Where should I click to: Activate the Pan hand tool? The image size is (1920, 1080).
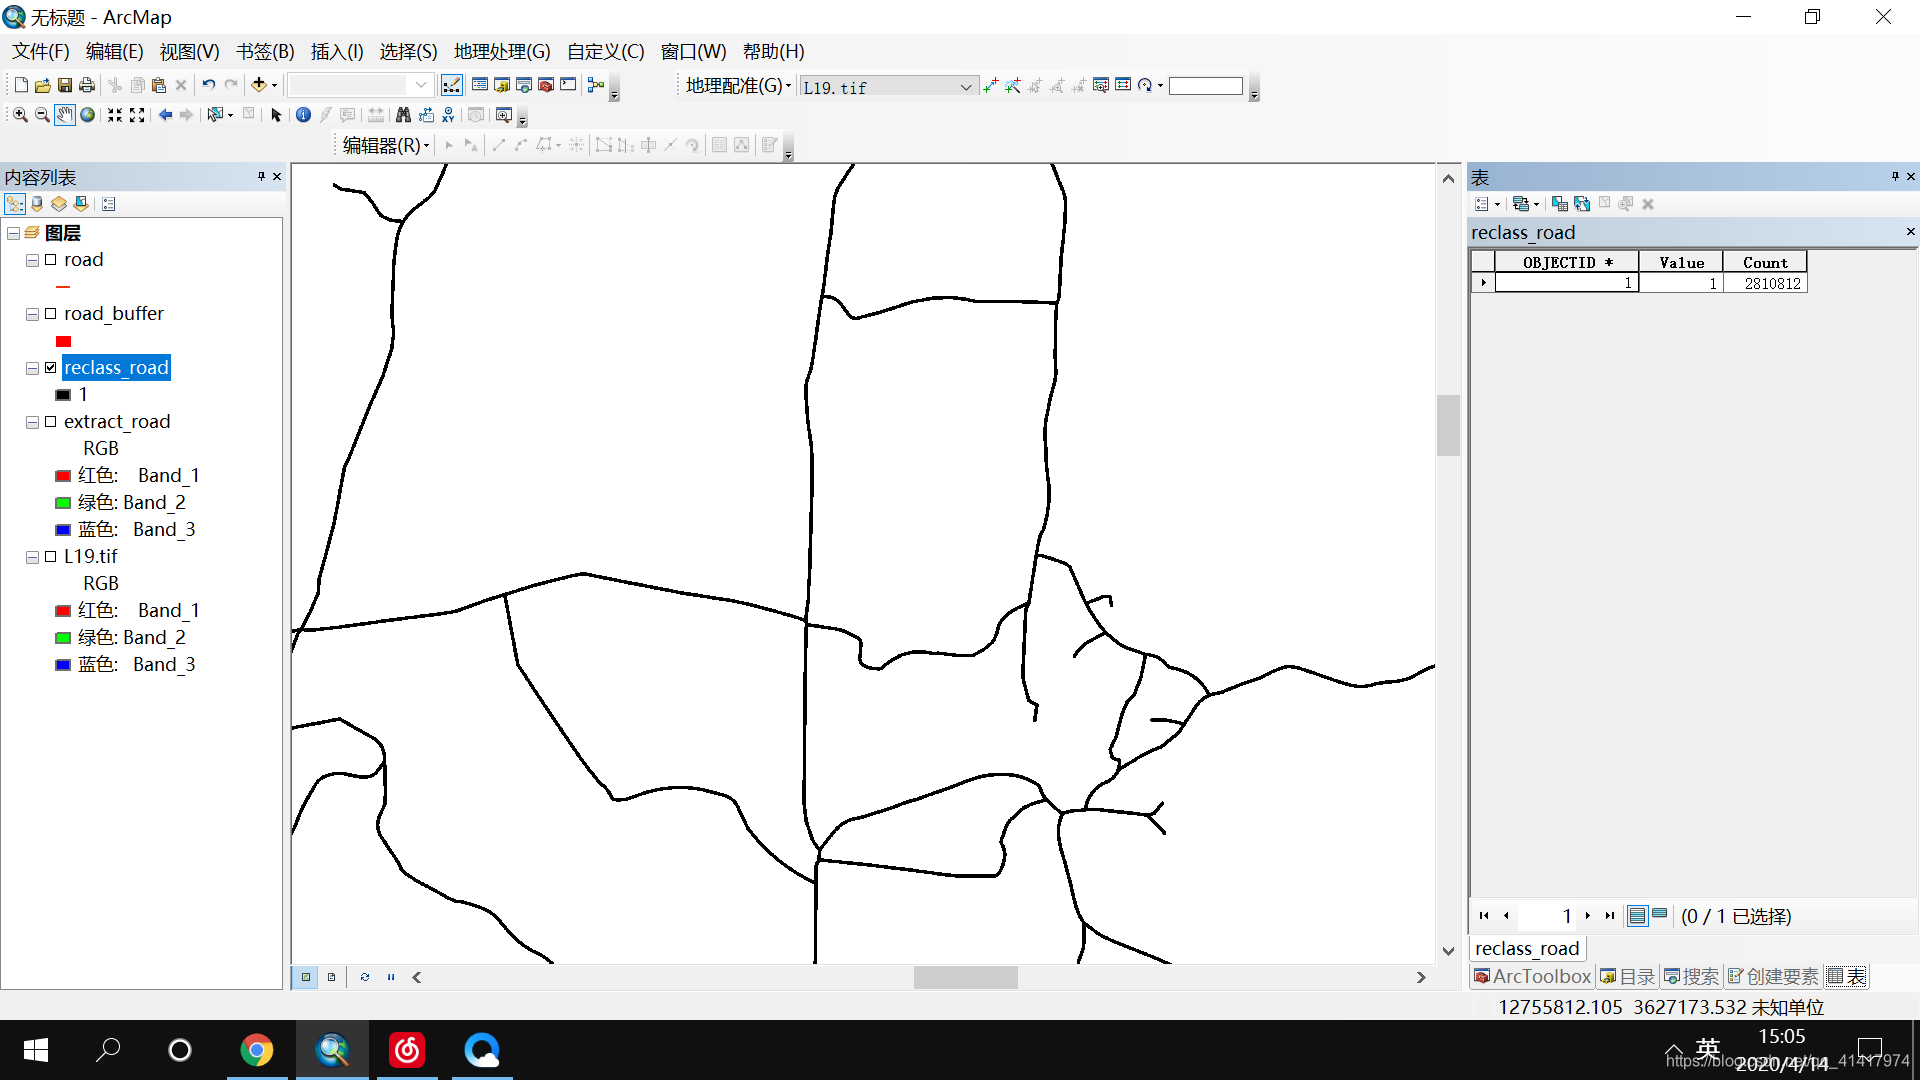[x=64, y=115]
